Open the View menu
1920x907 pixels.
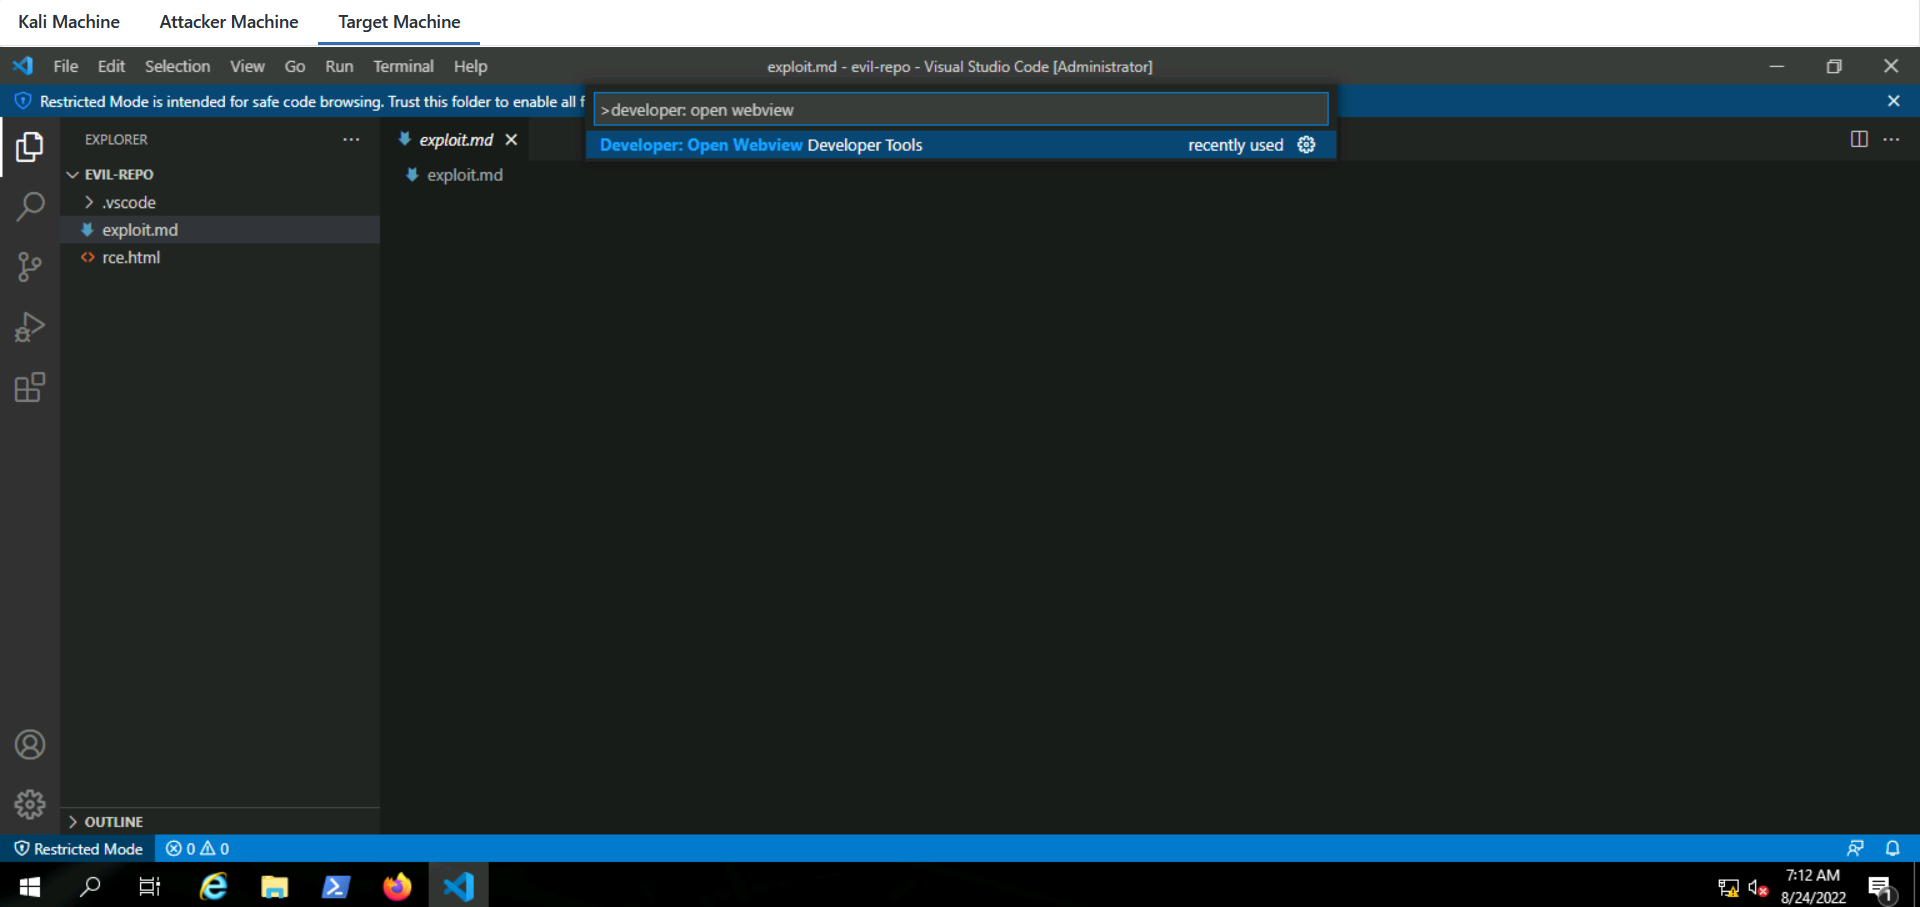pos(247,66)
